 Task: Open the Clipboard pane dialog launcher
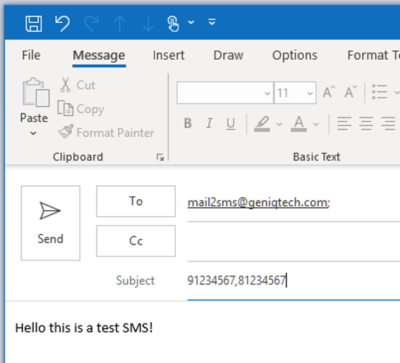coord(160,157)
